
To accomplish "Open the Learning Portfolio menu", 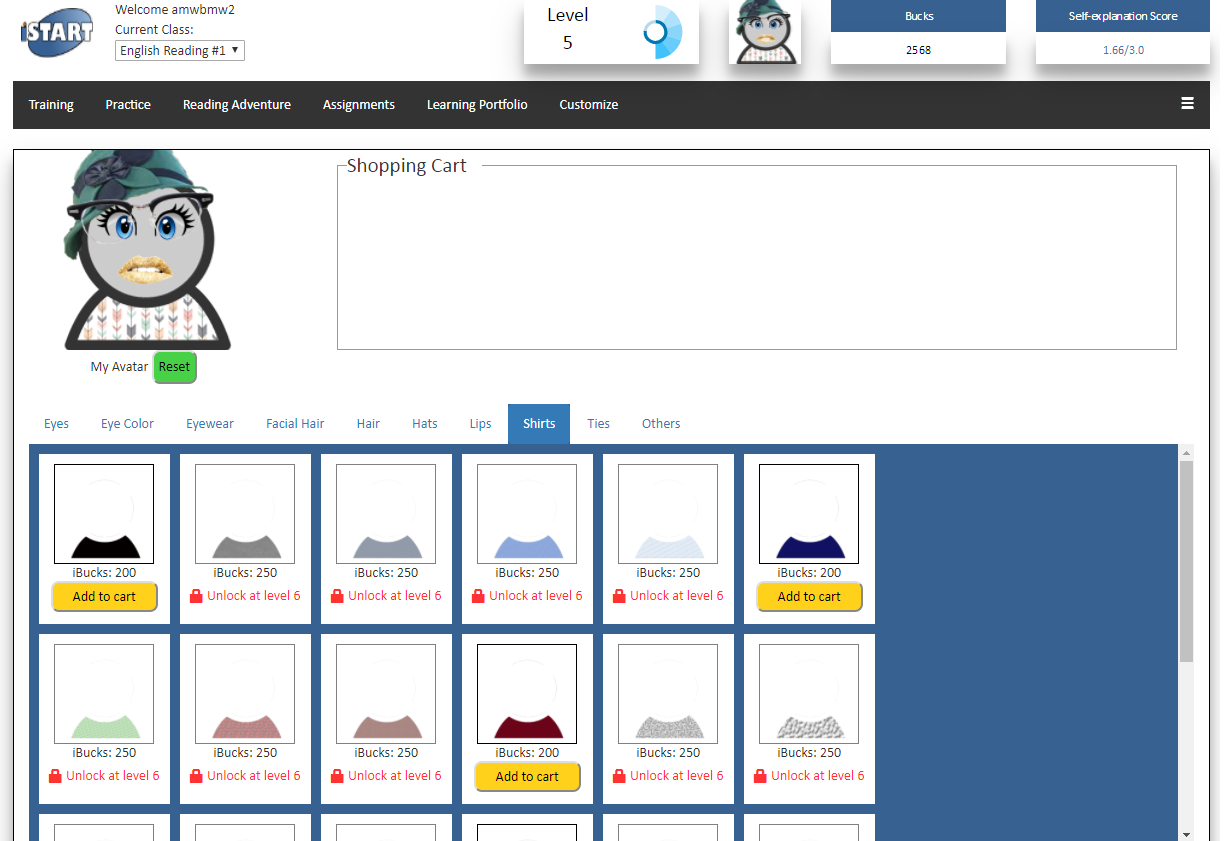I will coord(477,105).
